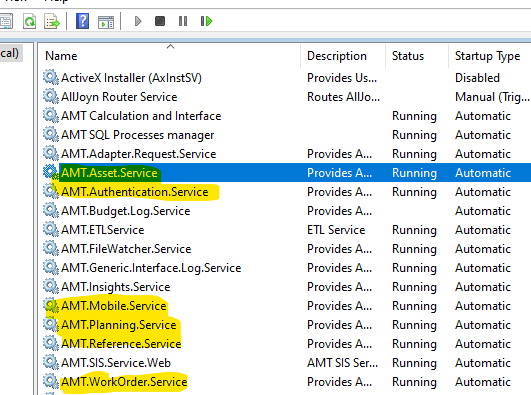Select AMT Calculation and Interface name
The width and height of the screenshot is (531, 395).
141,116
